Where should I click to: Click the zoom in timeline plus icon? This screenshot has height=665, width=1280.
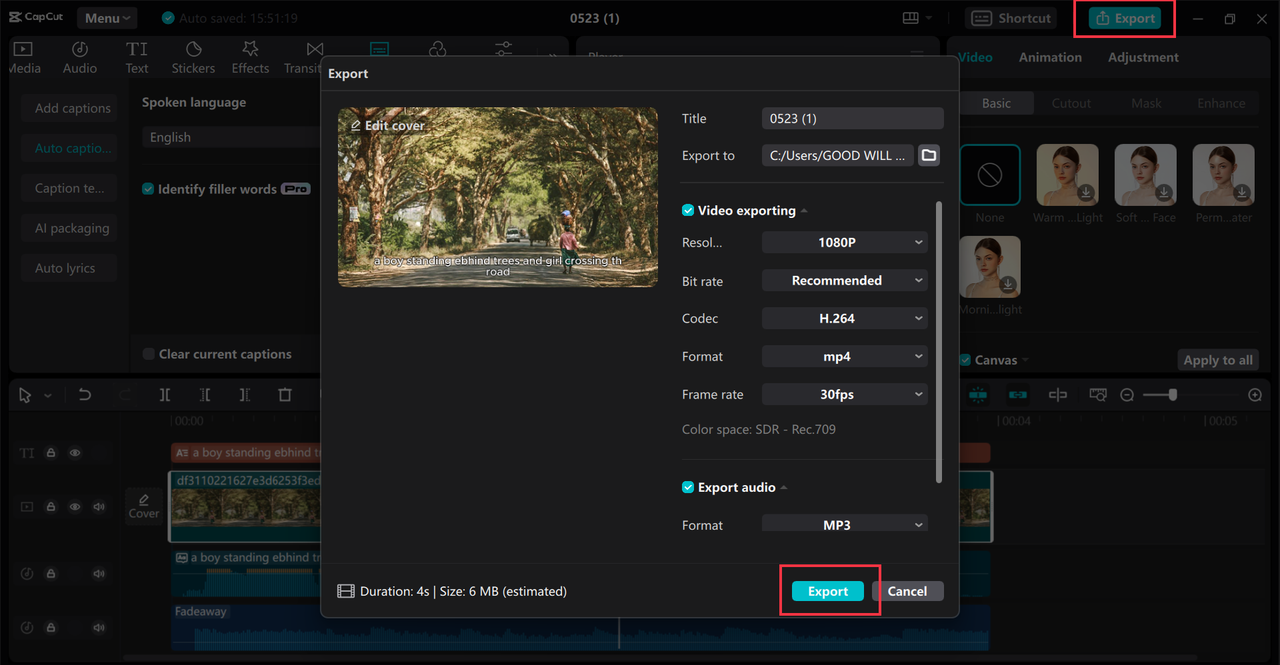[1255, 395]
